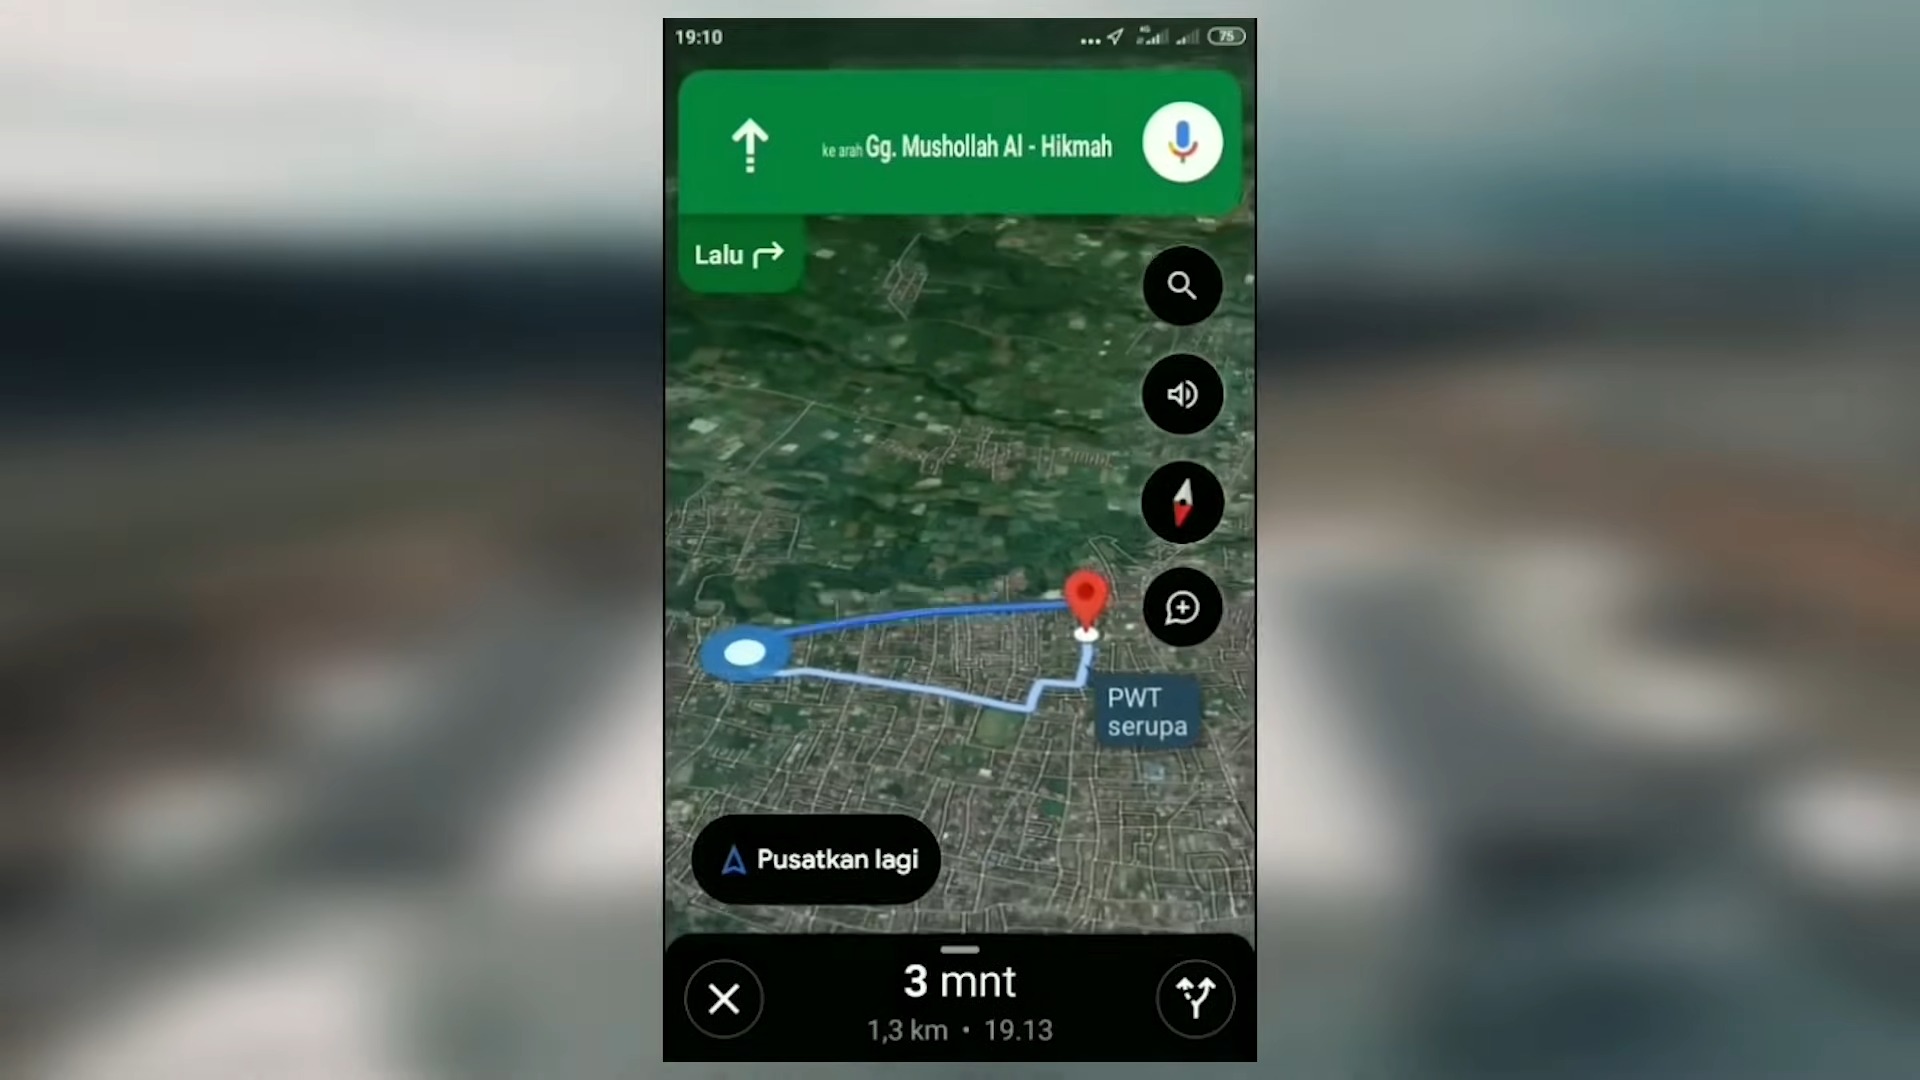Tap the sound/volume speaker icon

click(1182, 393)
